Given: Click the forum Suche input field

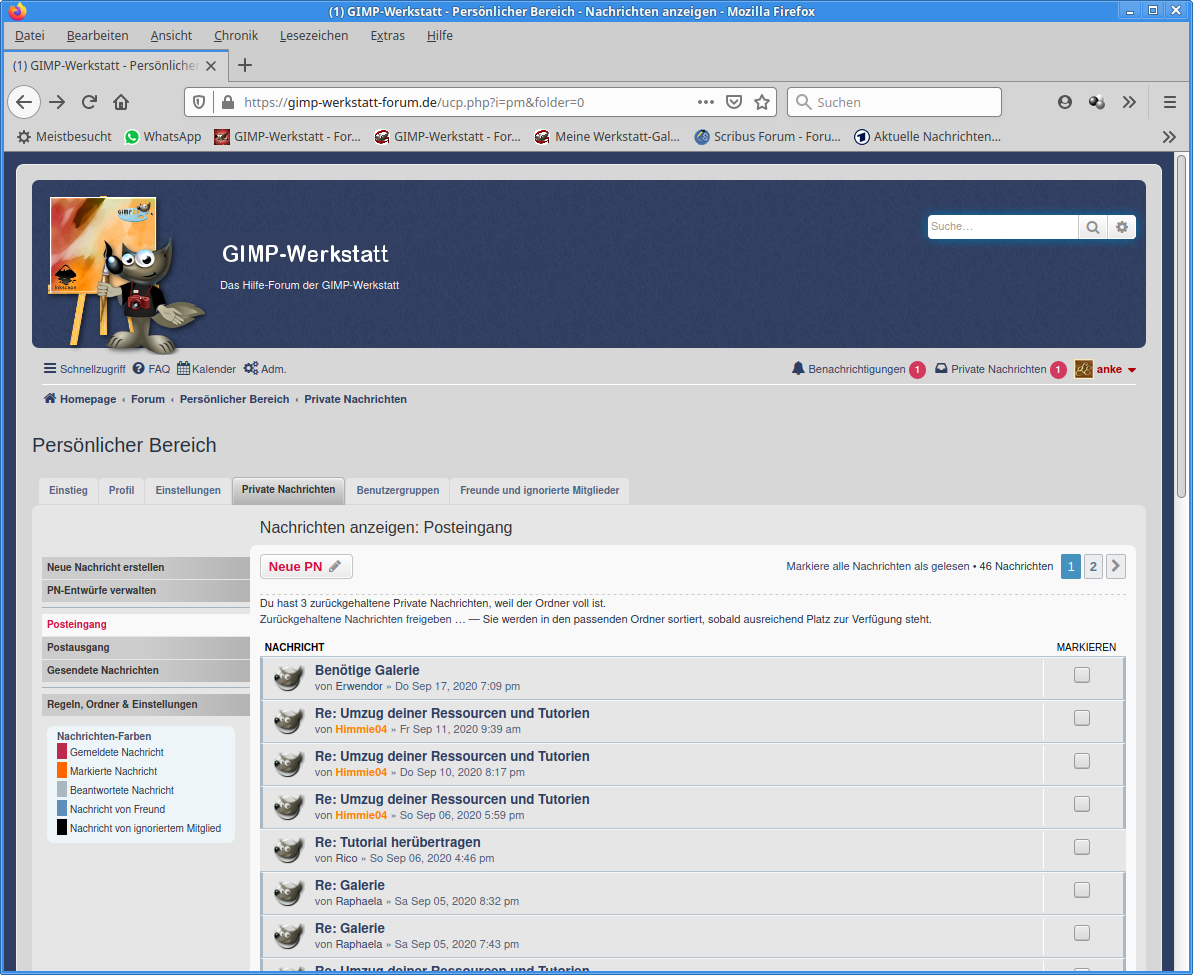Looking at the screenshot, I should pos(1003,227).
